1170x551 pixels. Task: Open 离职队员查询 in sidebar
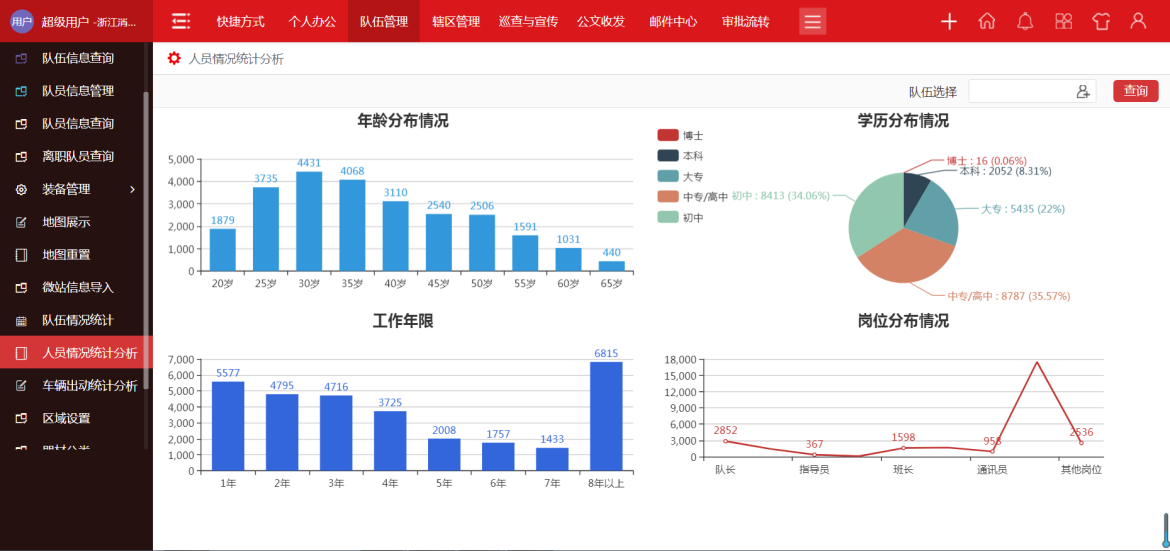(x=78, y=157)
